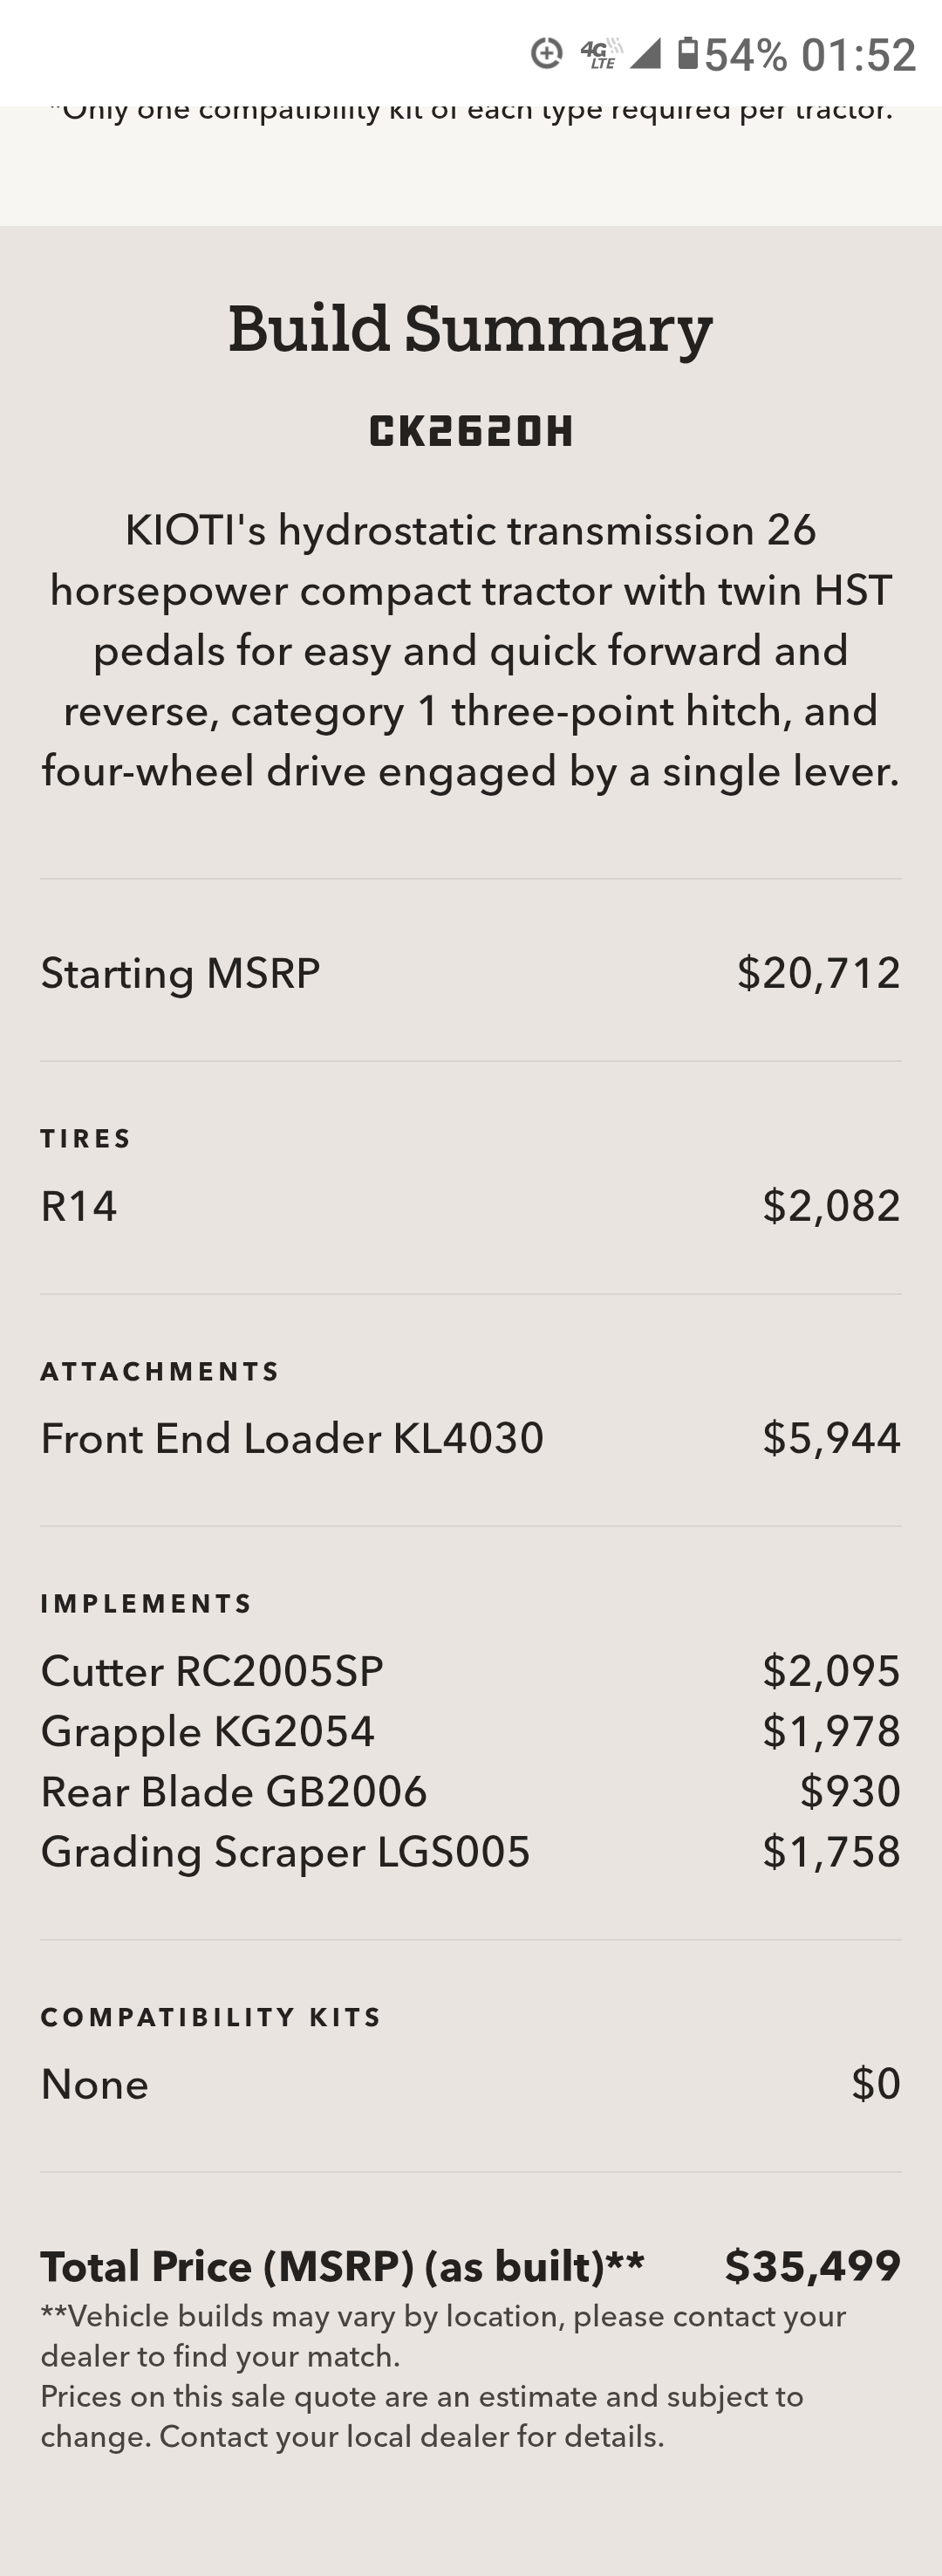Tap the battery icon in status bar
The image size is (942, 2576).
tap(688, 53)
